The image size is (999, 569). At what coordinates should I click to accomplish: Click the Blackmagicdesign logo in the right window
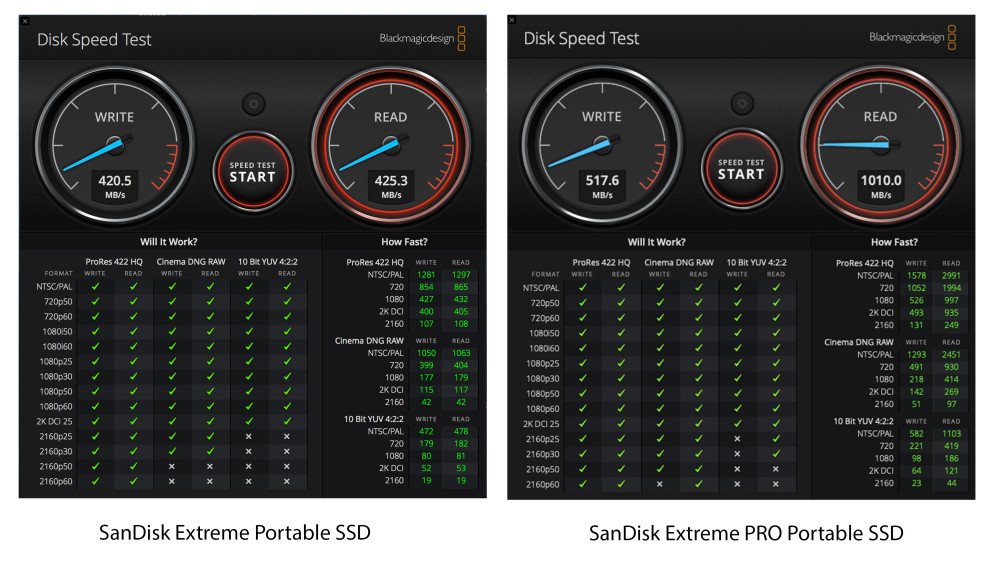tap(912, 37)
